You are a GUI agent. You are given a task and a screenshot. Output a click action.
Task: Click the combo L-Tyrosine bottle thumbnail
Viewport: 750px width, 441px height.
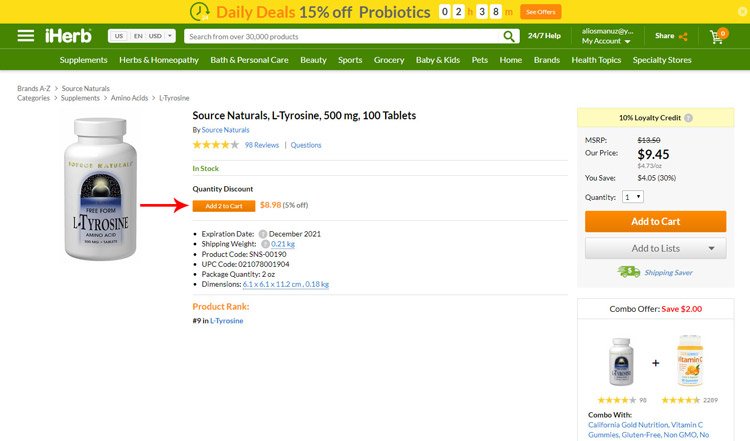[621, 362]
